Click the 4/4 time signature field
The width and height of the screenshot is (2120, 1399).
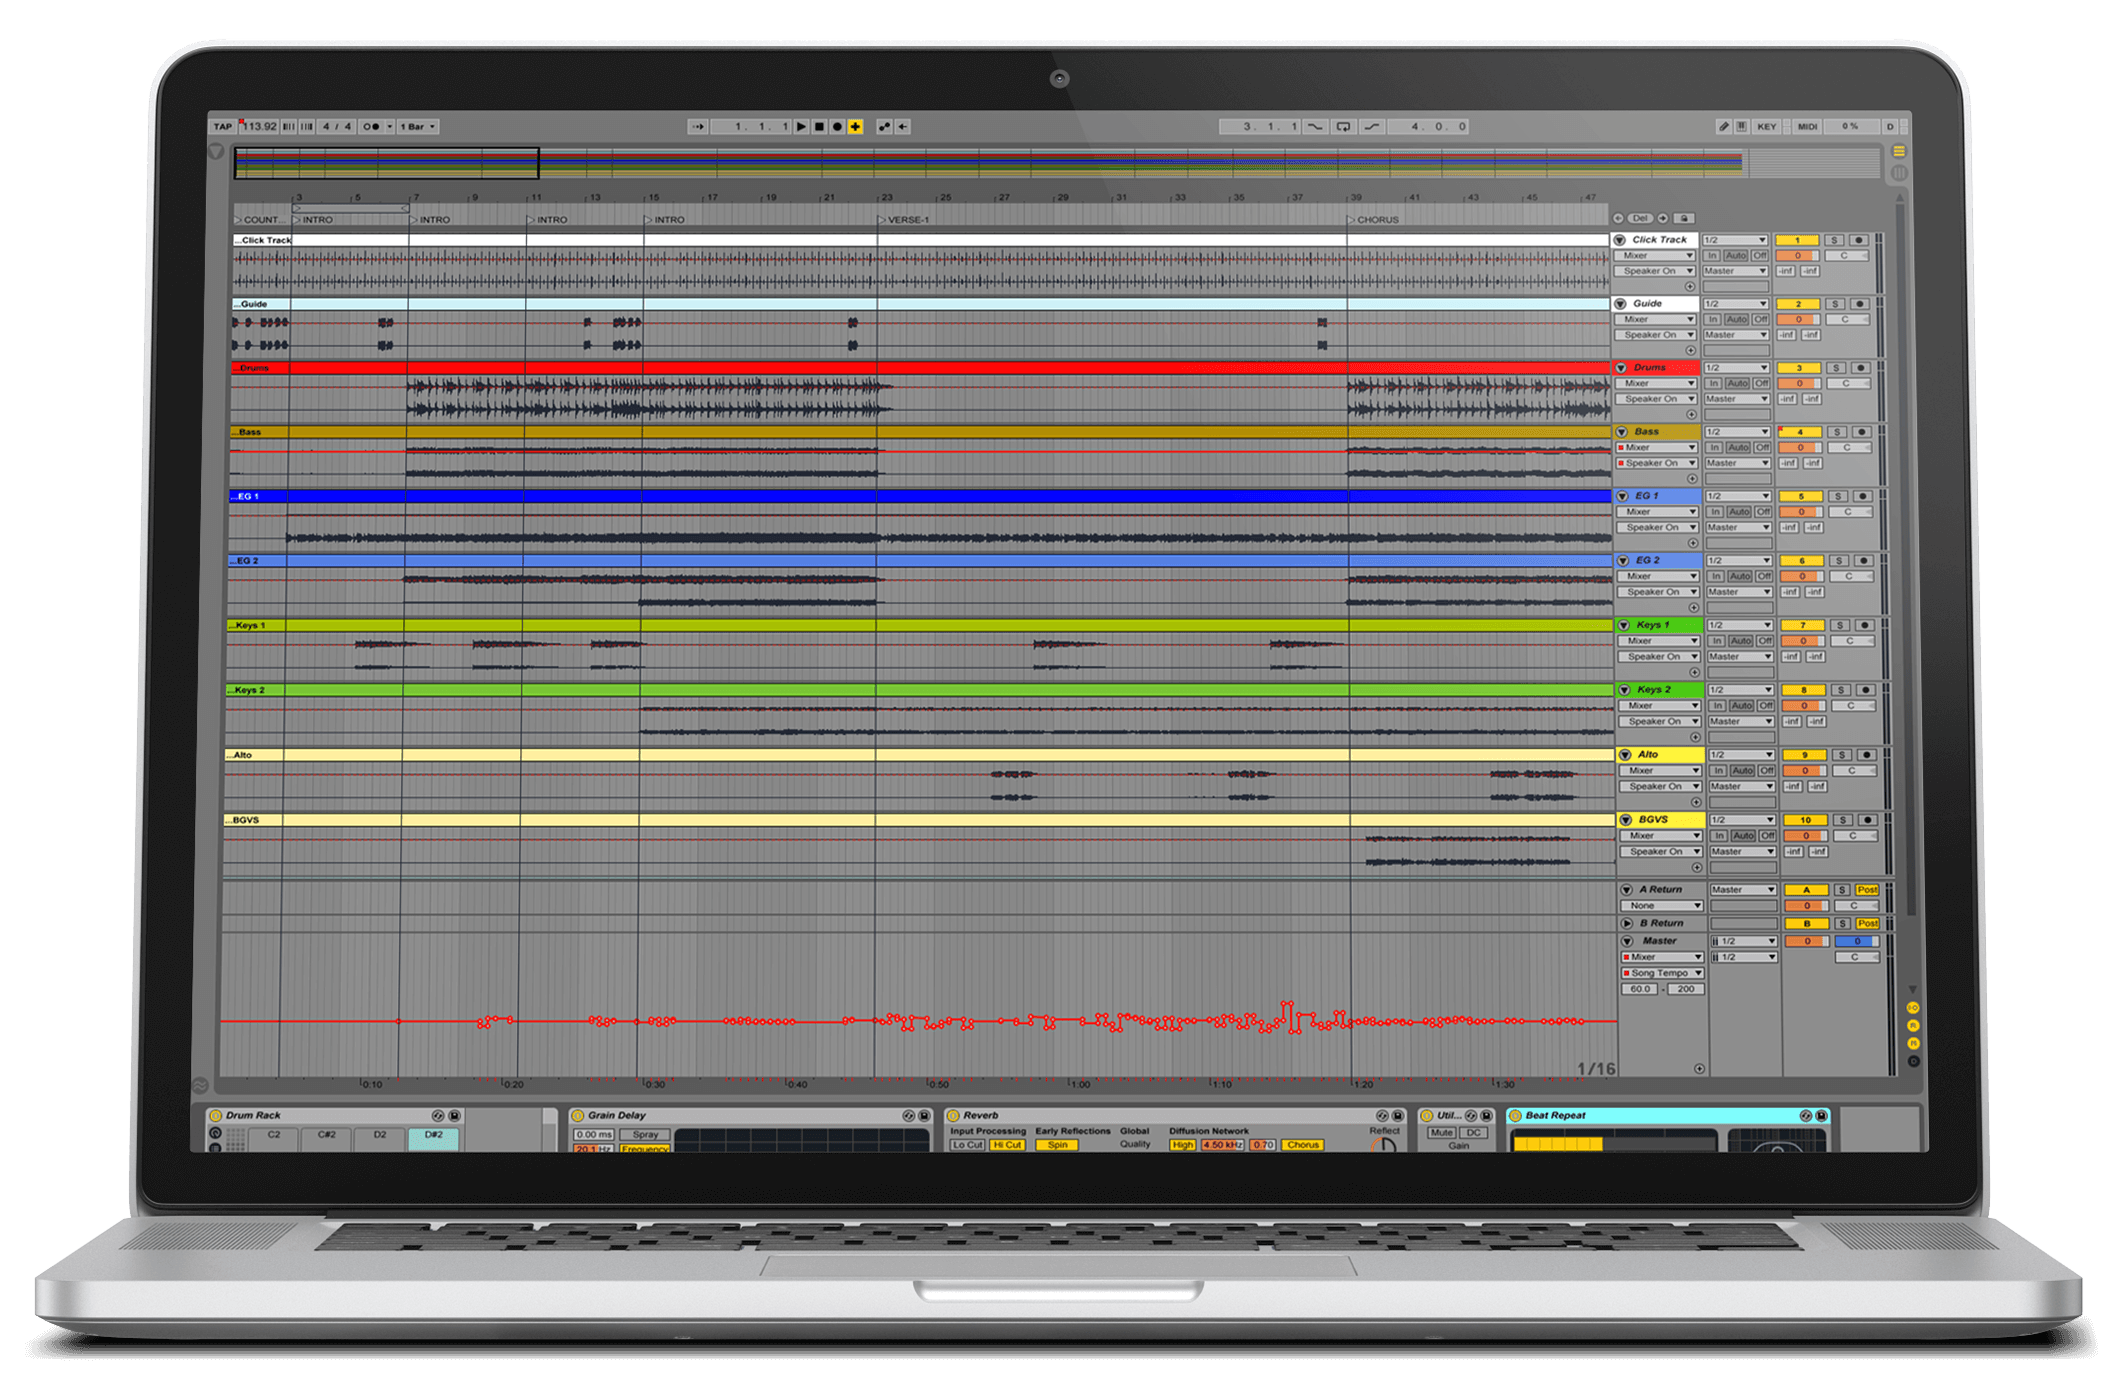point(337,127)
